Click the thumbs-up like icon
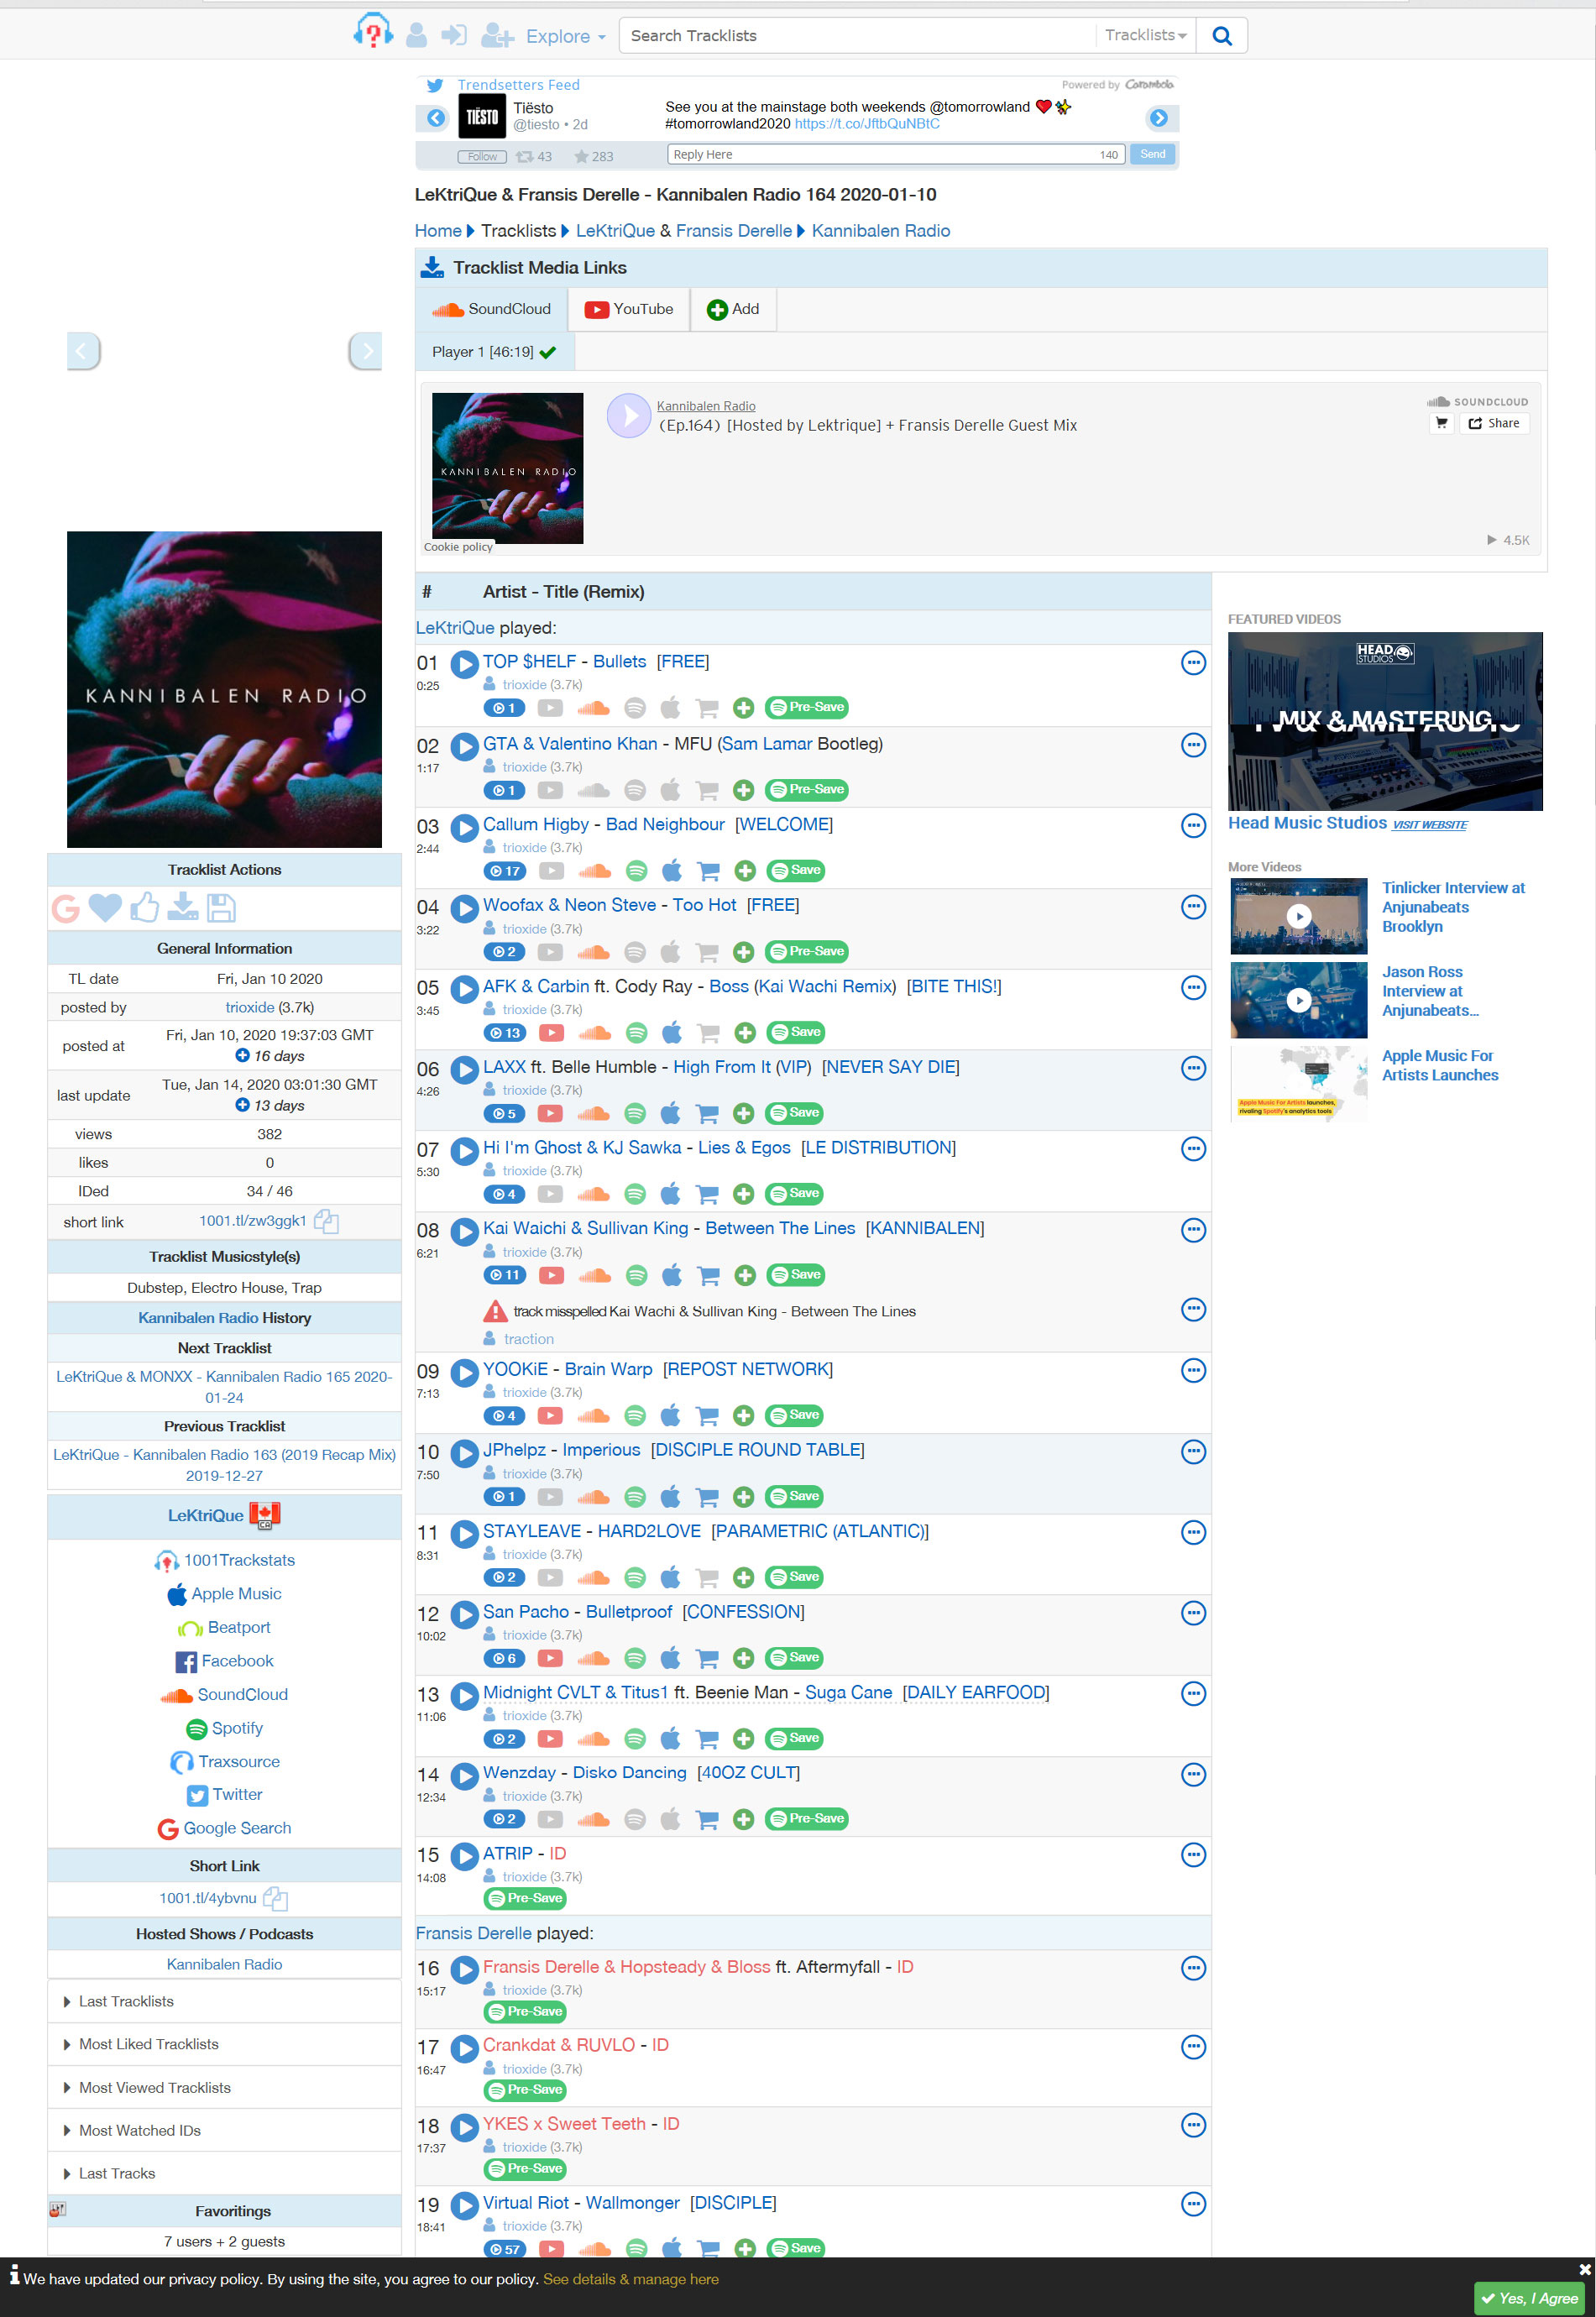The image size is (1596, 2317). pos(144,907)
